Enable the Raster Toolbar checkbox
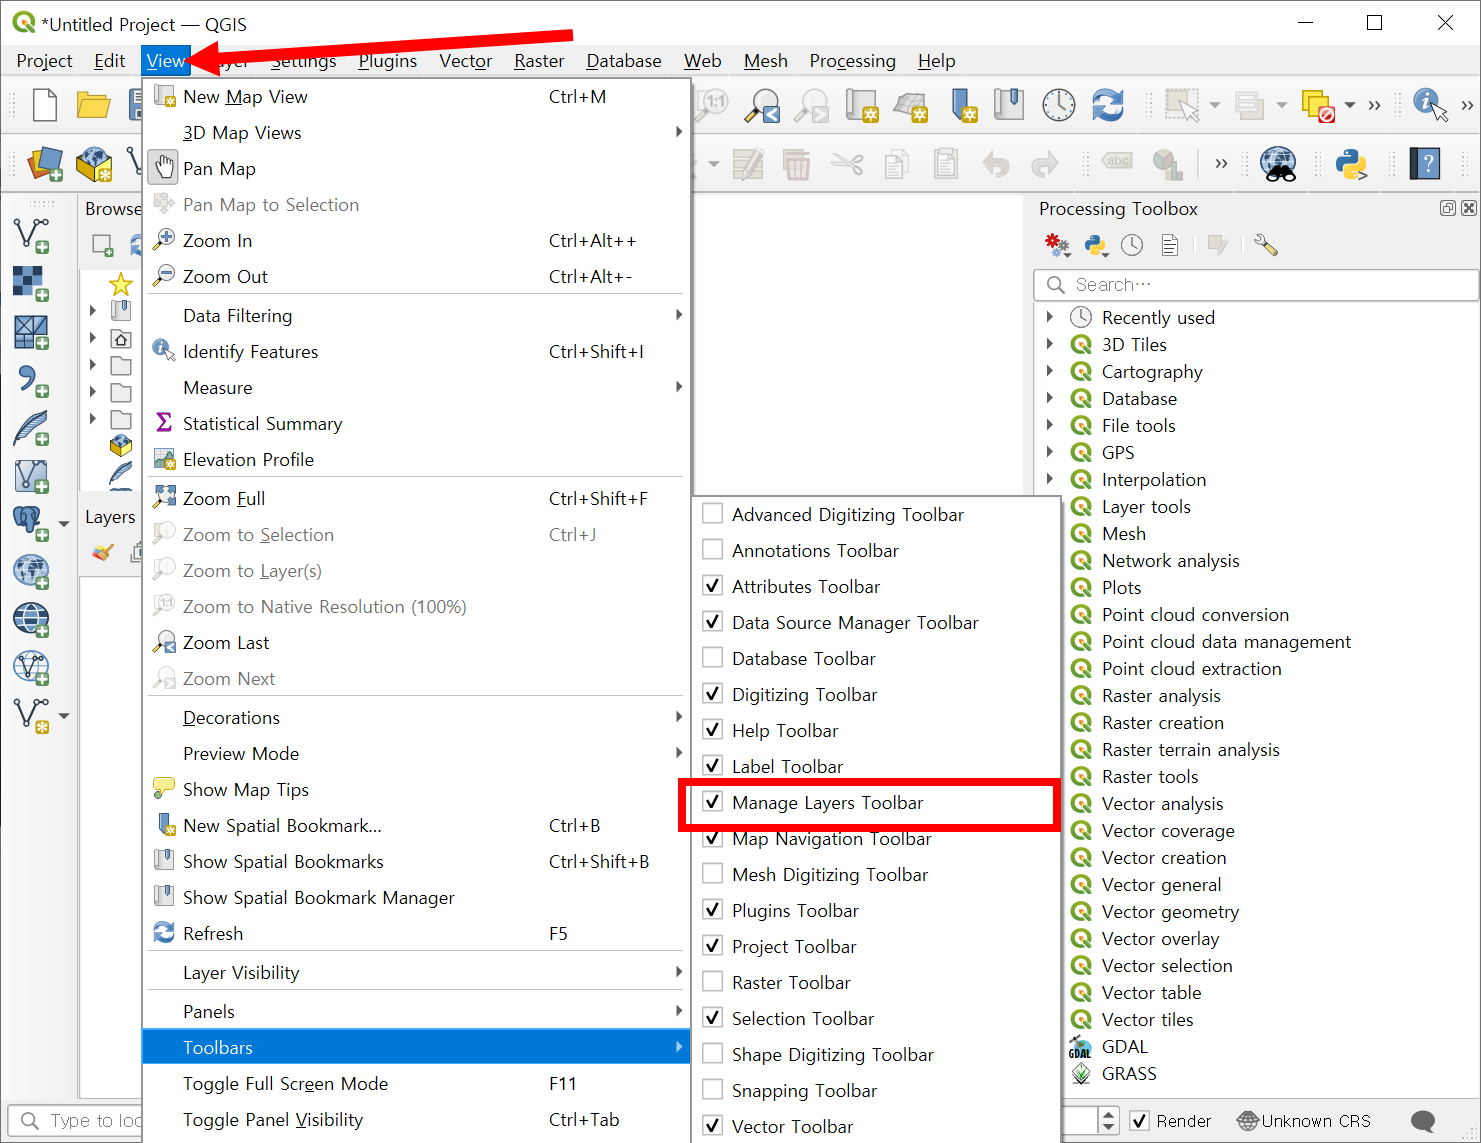 click(x=713, y=982)
